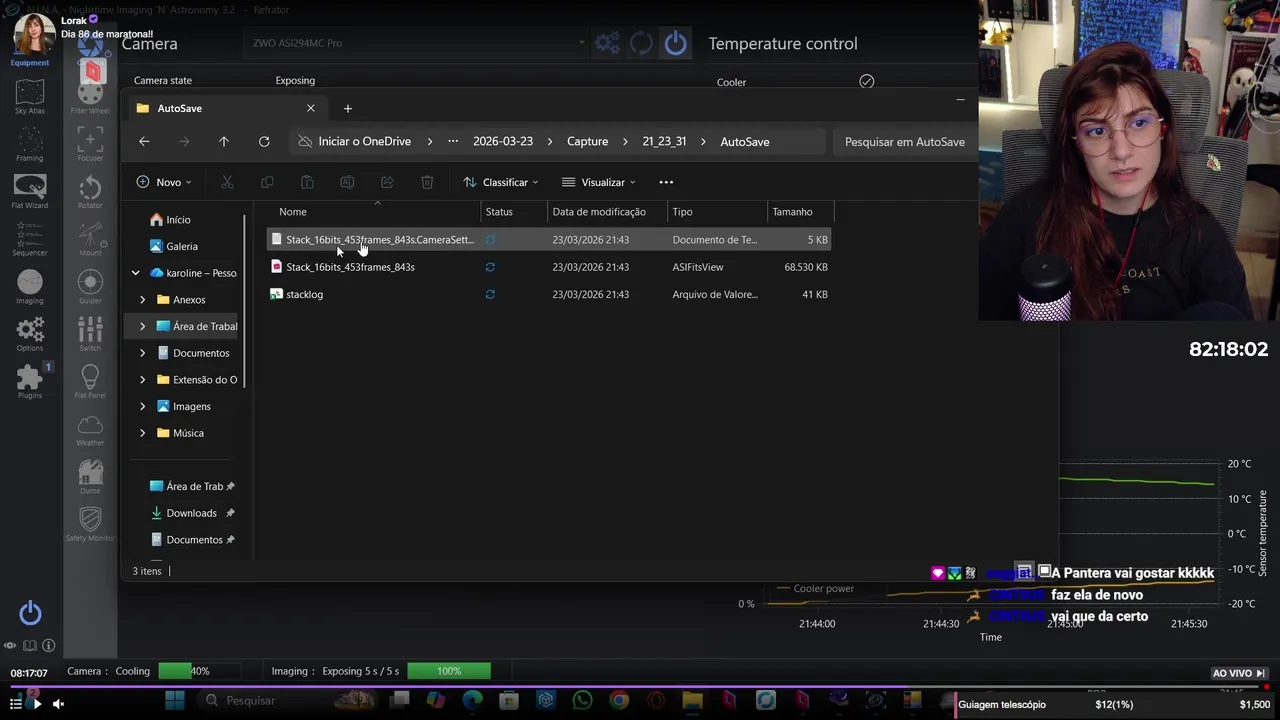Expand the Música tree folder
This screenshot has width=1280, height=720.
142,433
